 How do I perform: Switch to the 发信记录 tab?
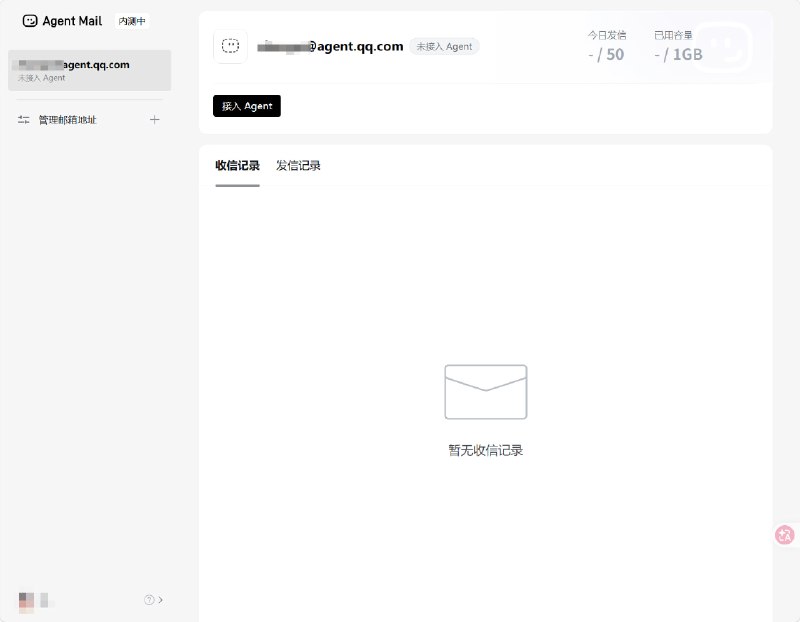click(298, 165)
